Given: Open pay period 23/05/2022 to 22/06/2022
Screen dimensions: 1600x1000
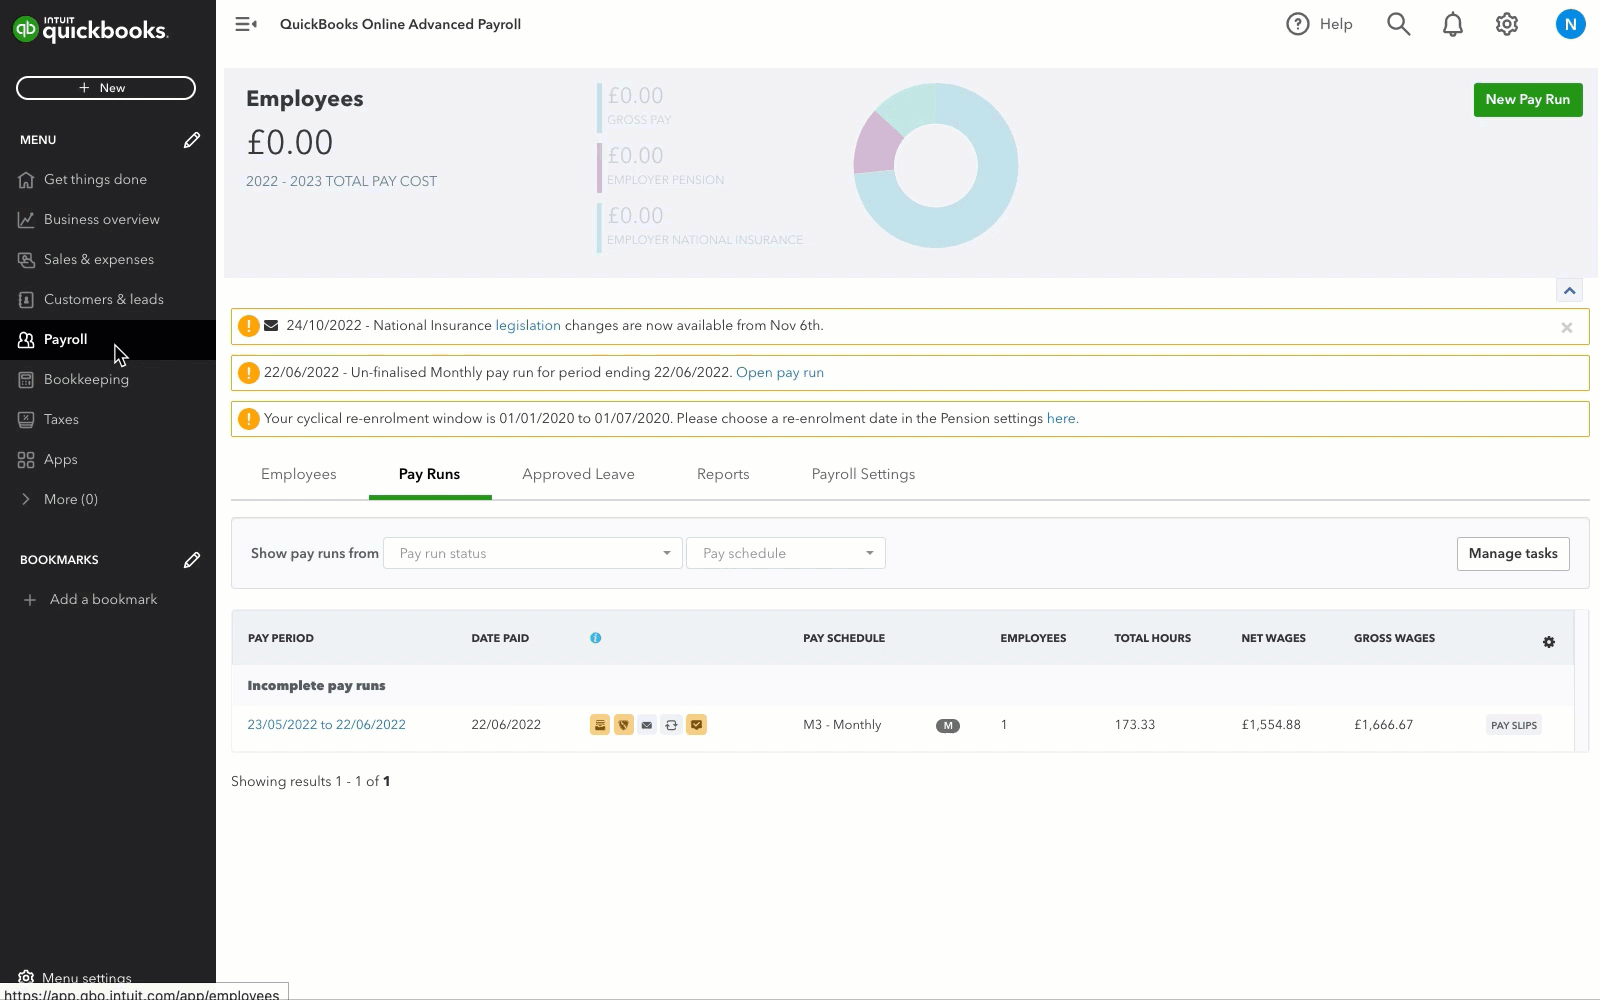Looking at the screenshot, I should [x=326, y=725].
